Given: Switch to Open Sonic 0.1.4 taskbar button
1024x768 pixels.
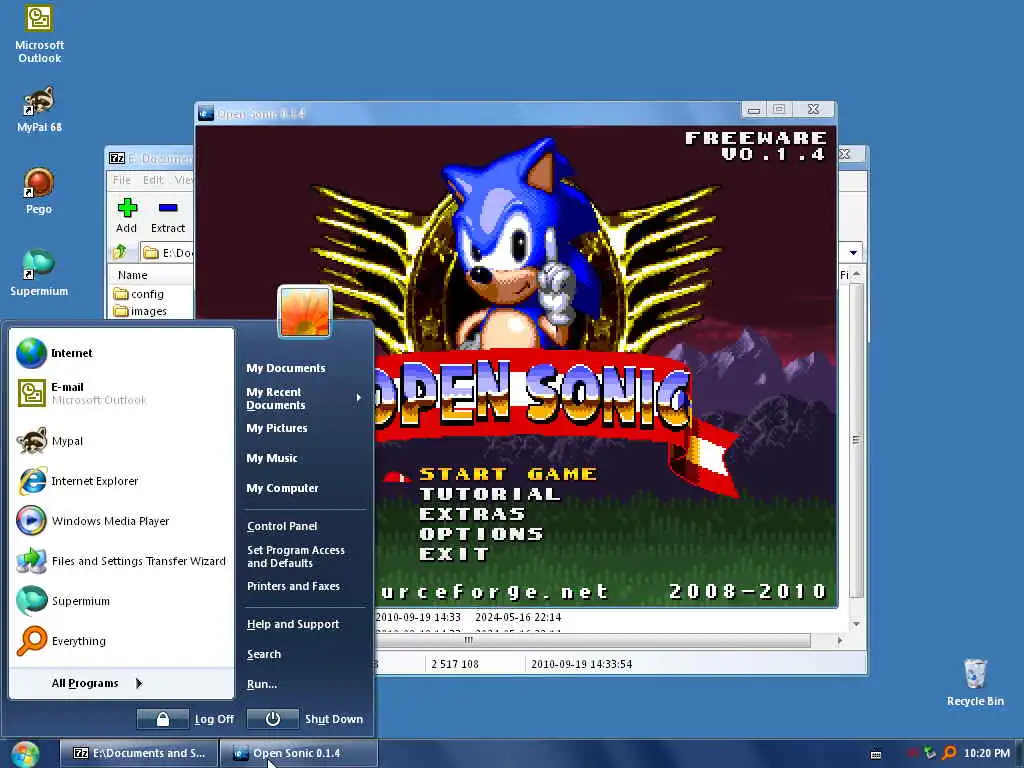Looking at the screenshot, I should (x=298, y=753).
